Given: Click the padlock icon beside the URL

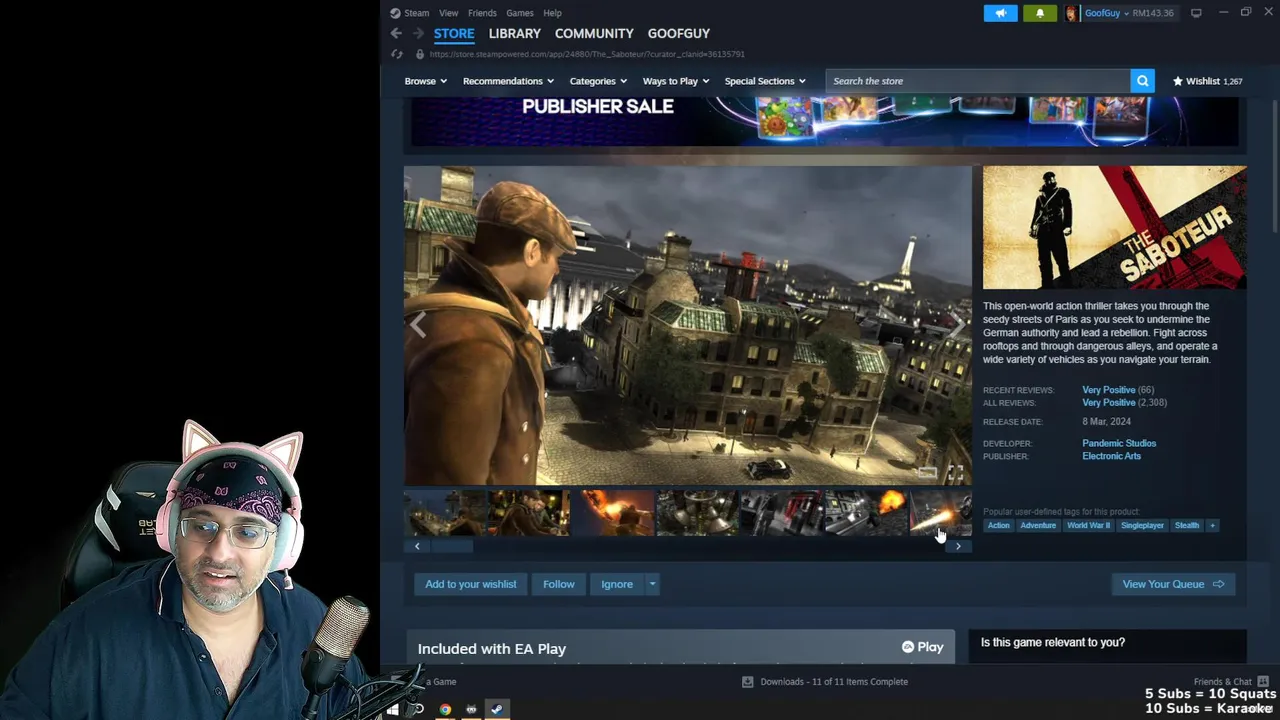Looking at the screenshot, I should [x=420, y=54].
